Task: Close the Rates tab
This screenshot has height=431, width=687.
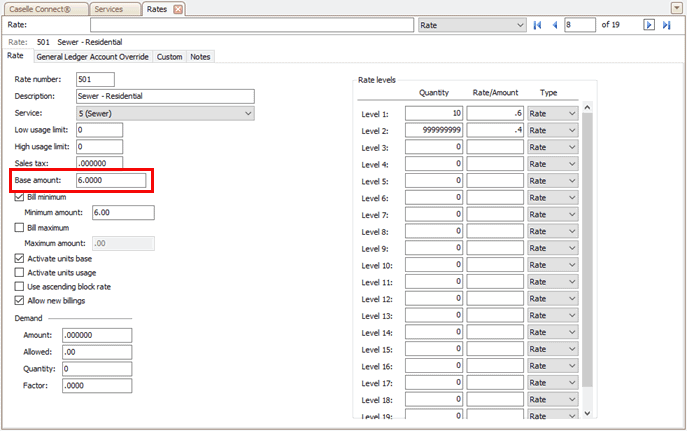Action: (178, 9)
